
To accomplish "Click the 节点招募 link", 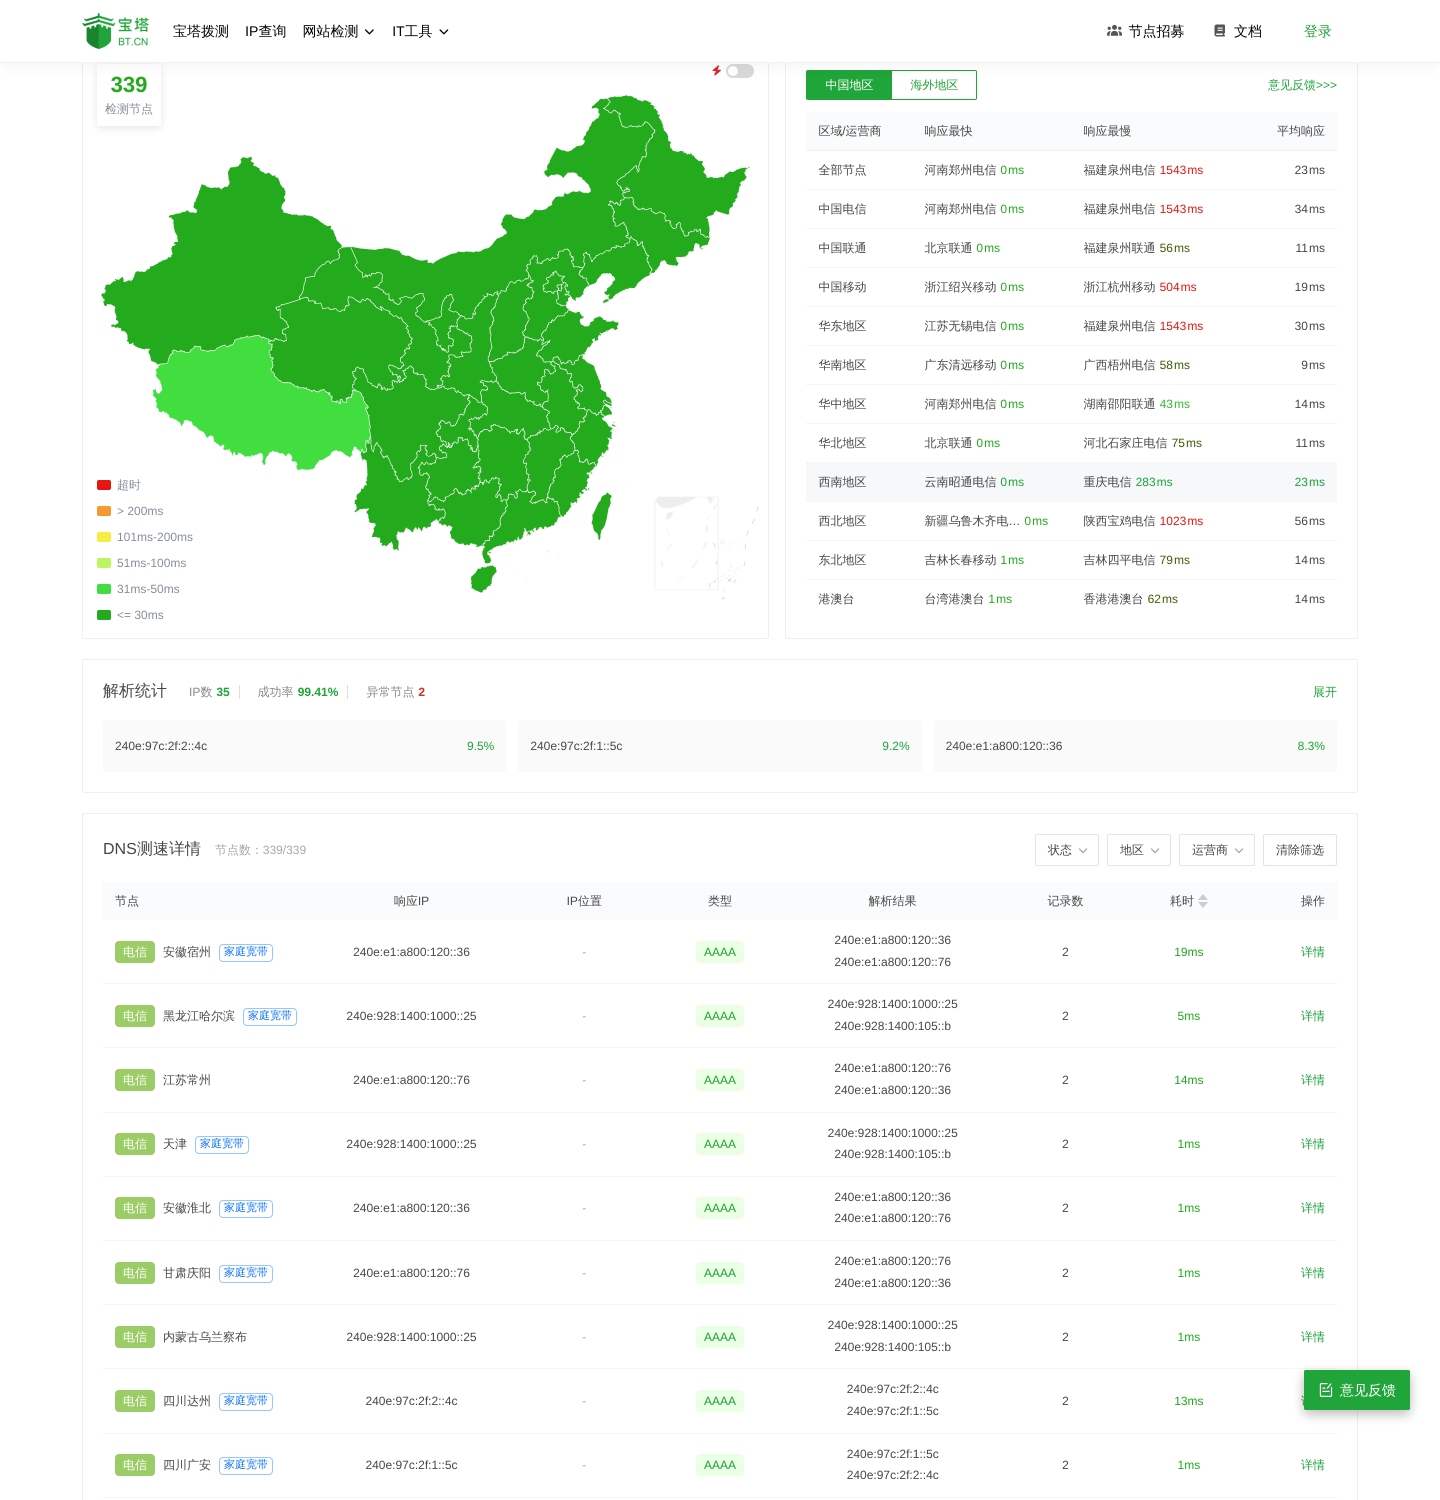I will 1145,31.
